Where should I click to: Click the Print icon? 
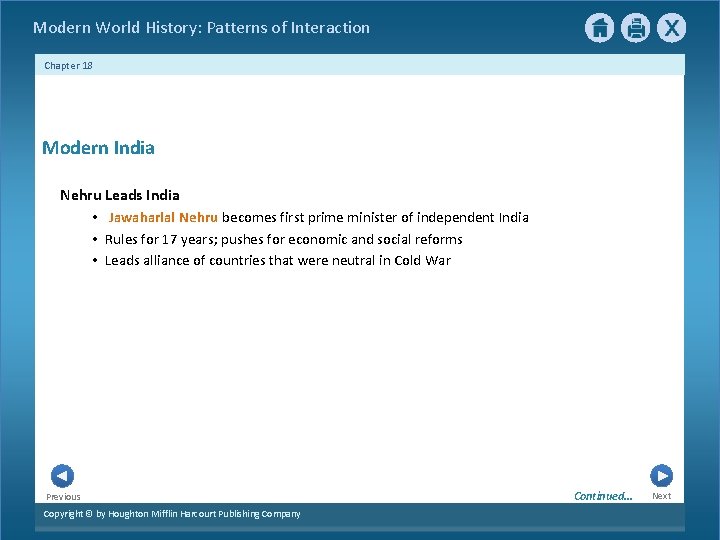(x=636, y=28)
